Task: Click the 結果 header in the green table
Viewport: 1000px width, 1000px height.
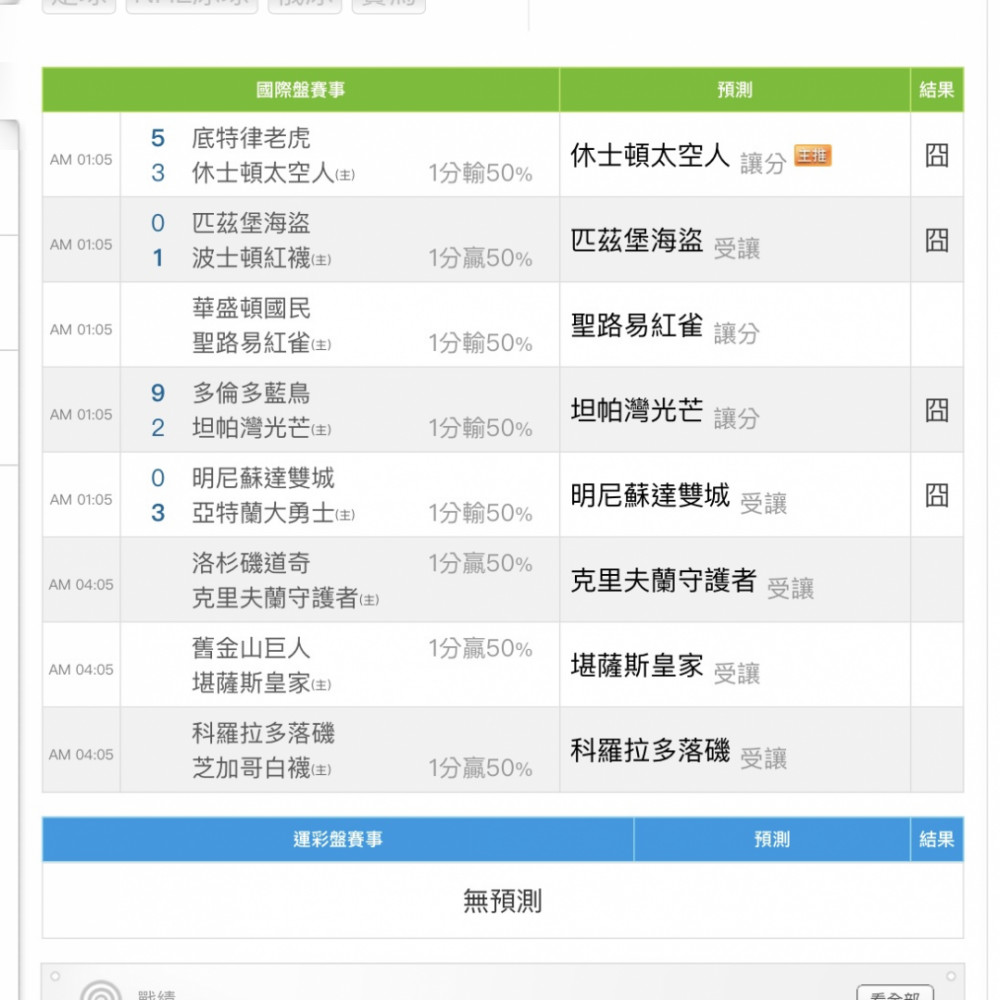Action: tap(936, 90)
